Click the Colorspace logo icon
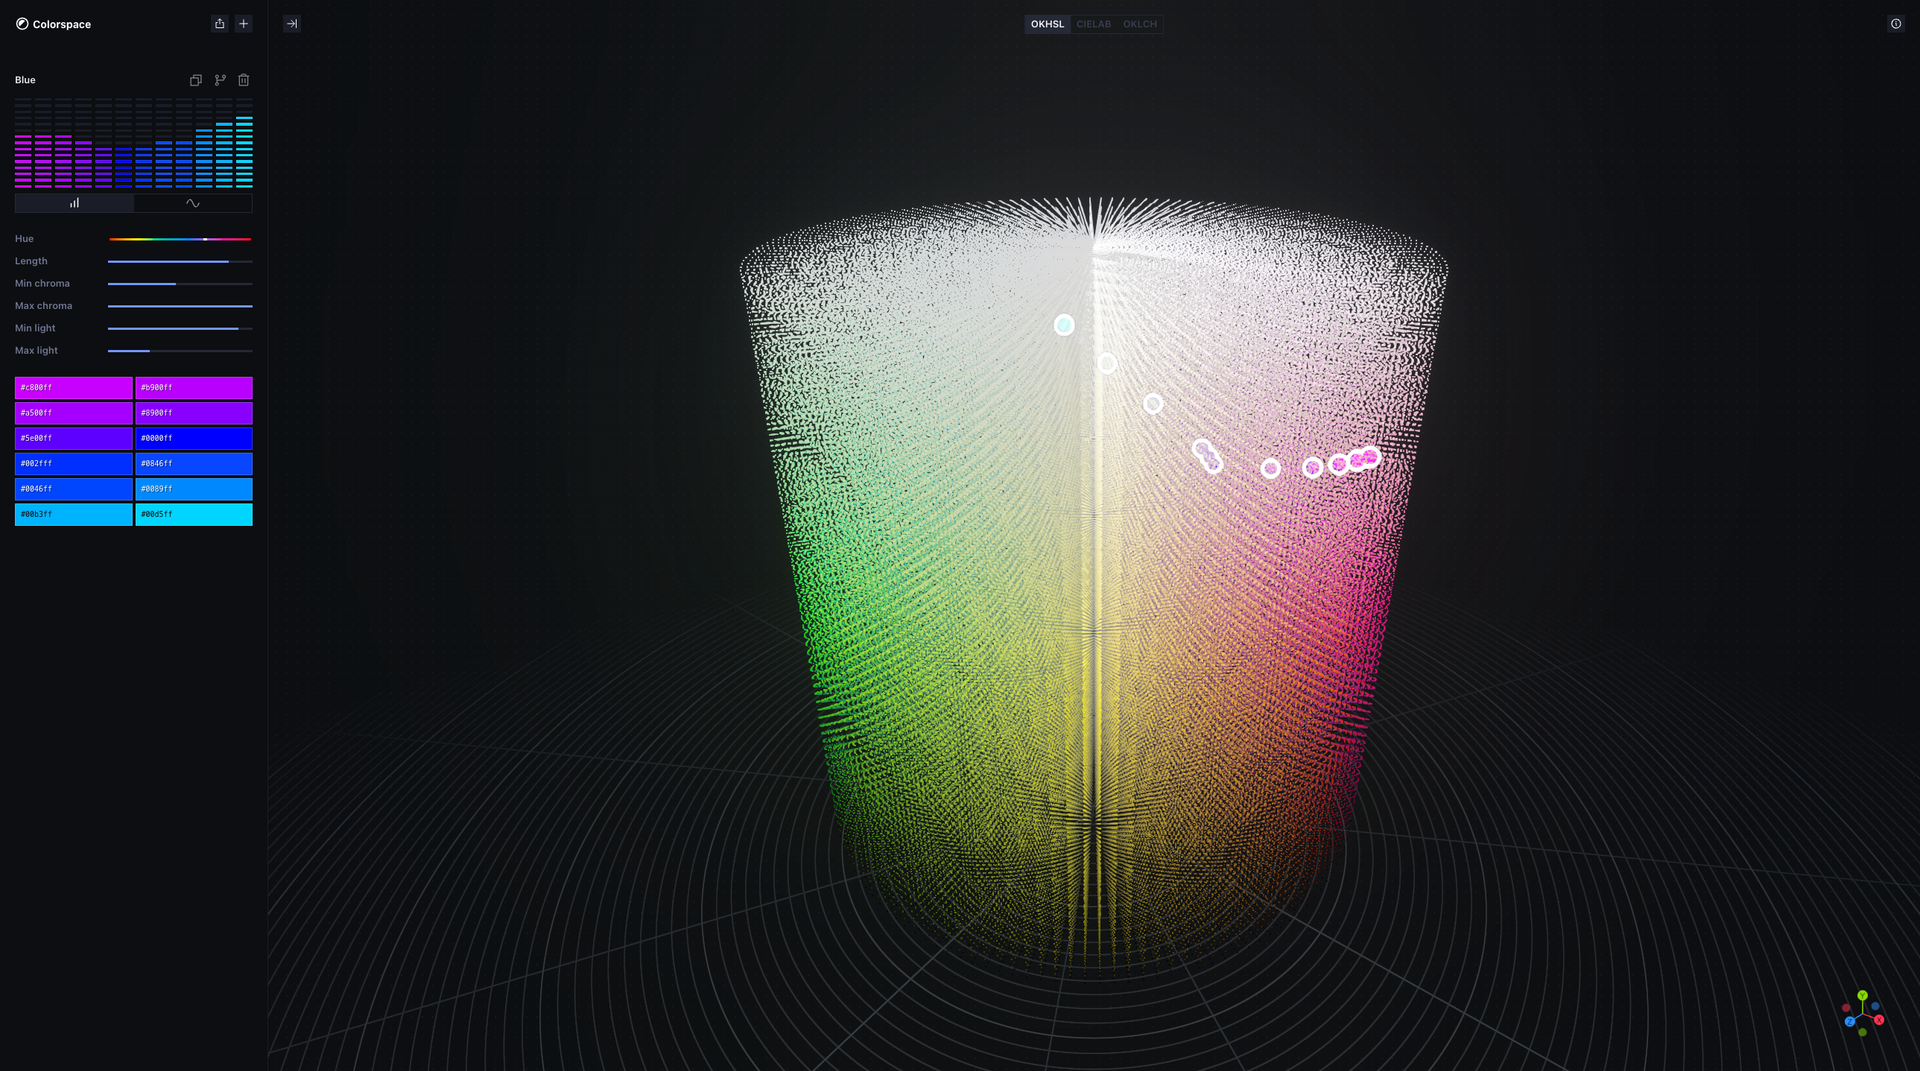Screen dimensions: 1920x1071 click(x=22, y=24)
